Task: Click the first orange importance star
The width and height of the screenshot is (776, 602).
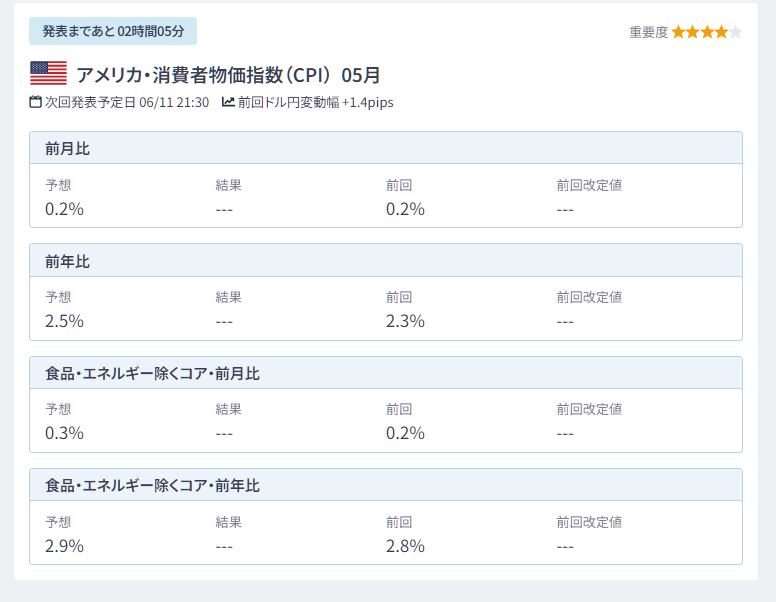Action: click(679, 32)
